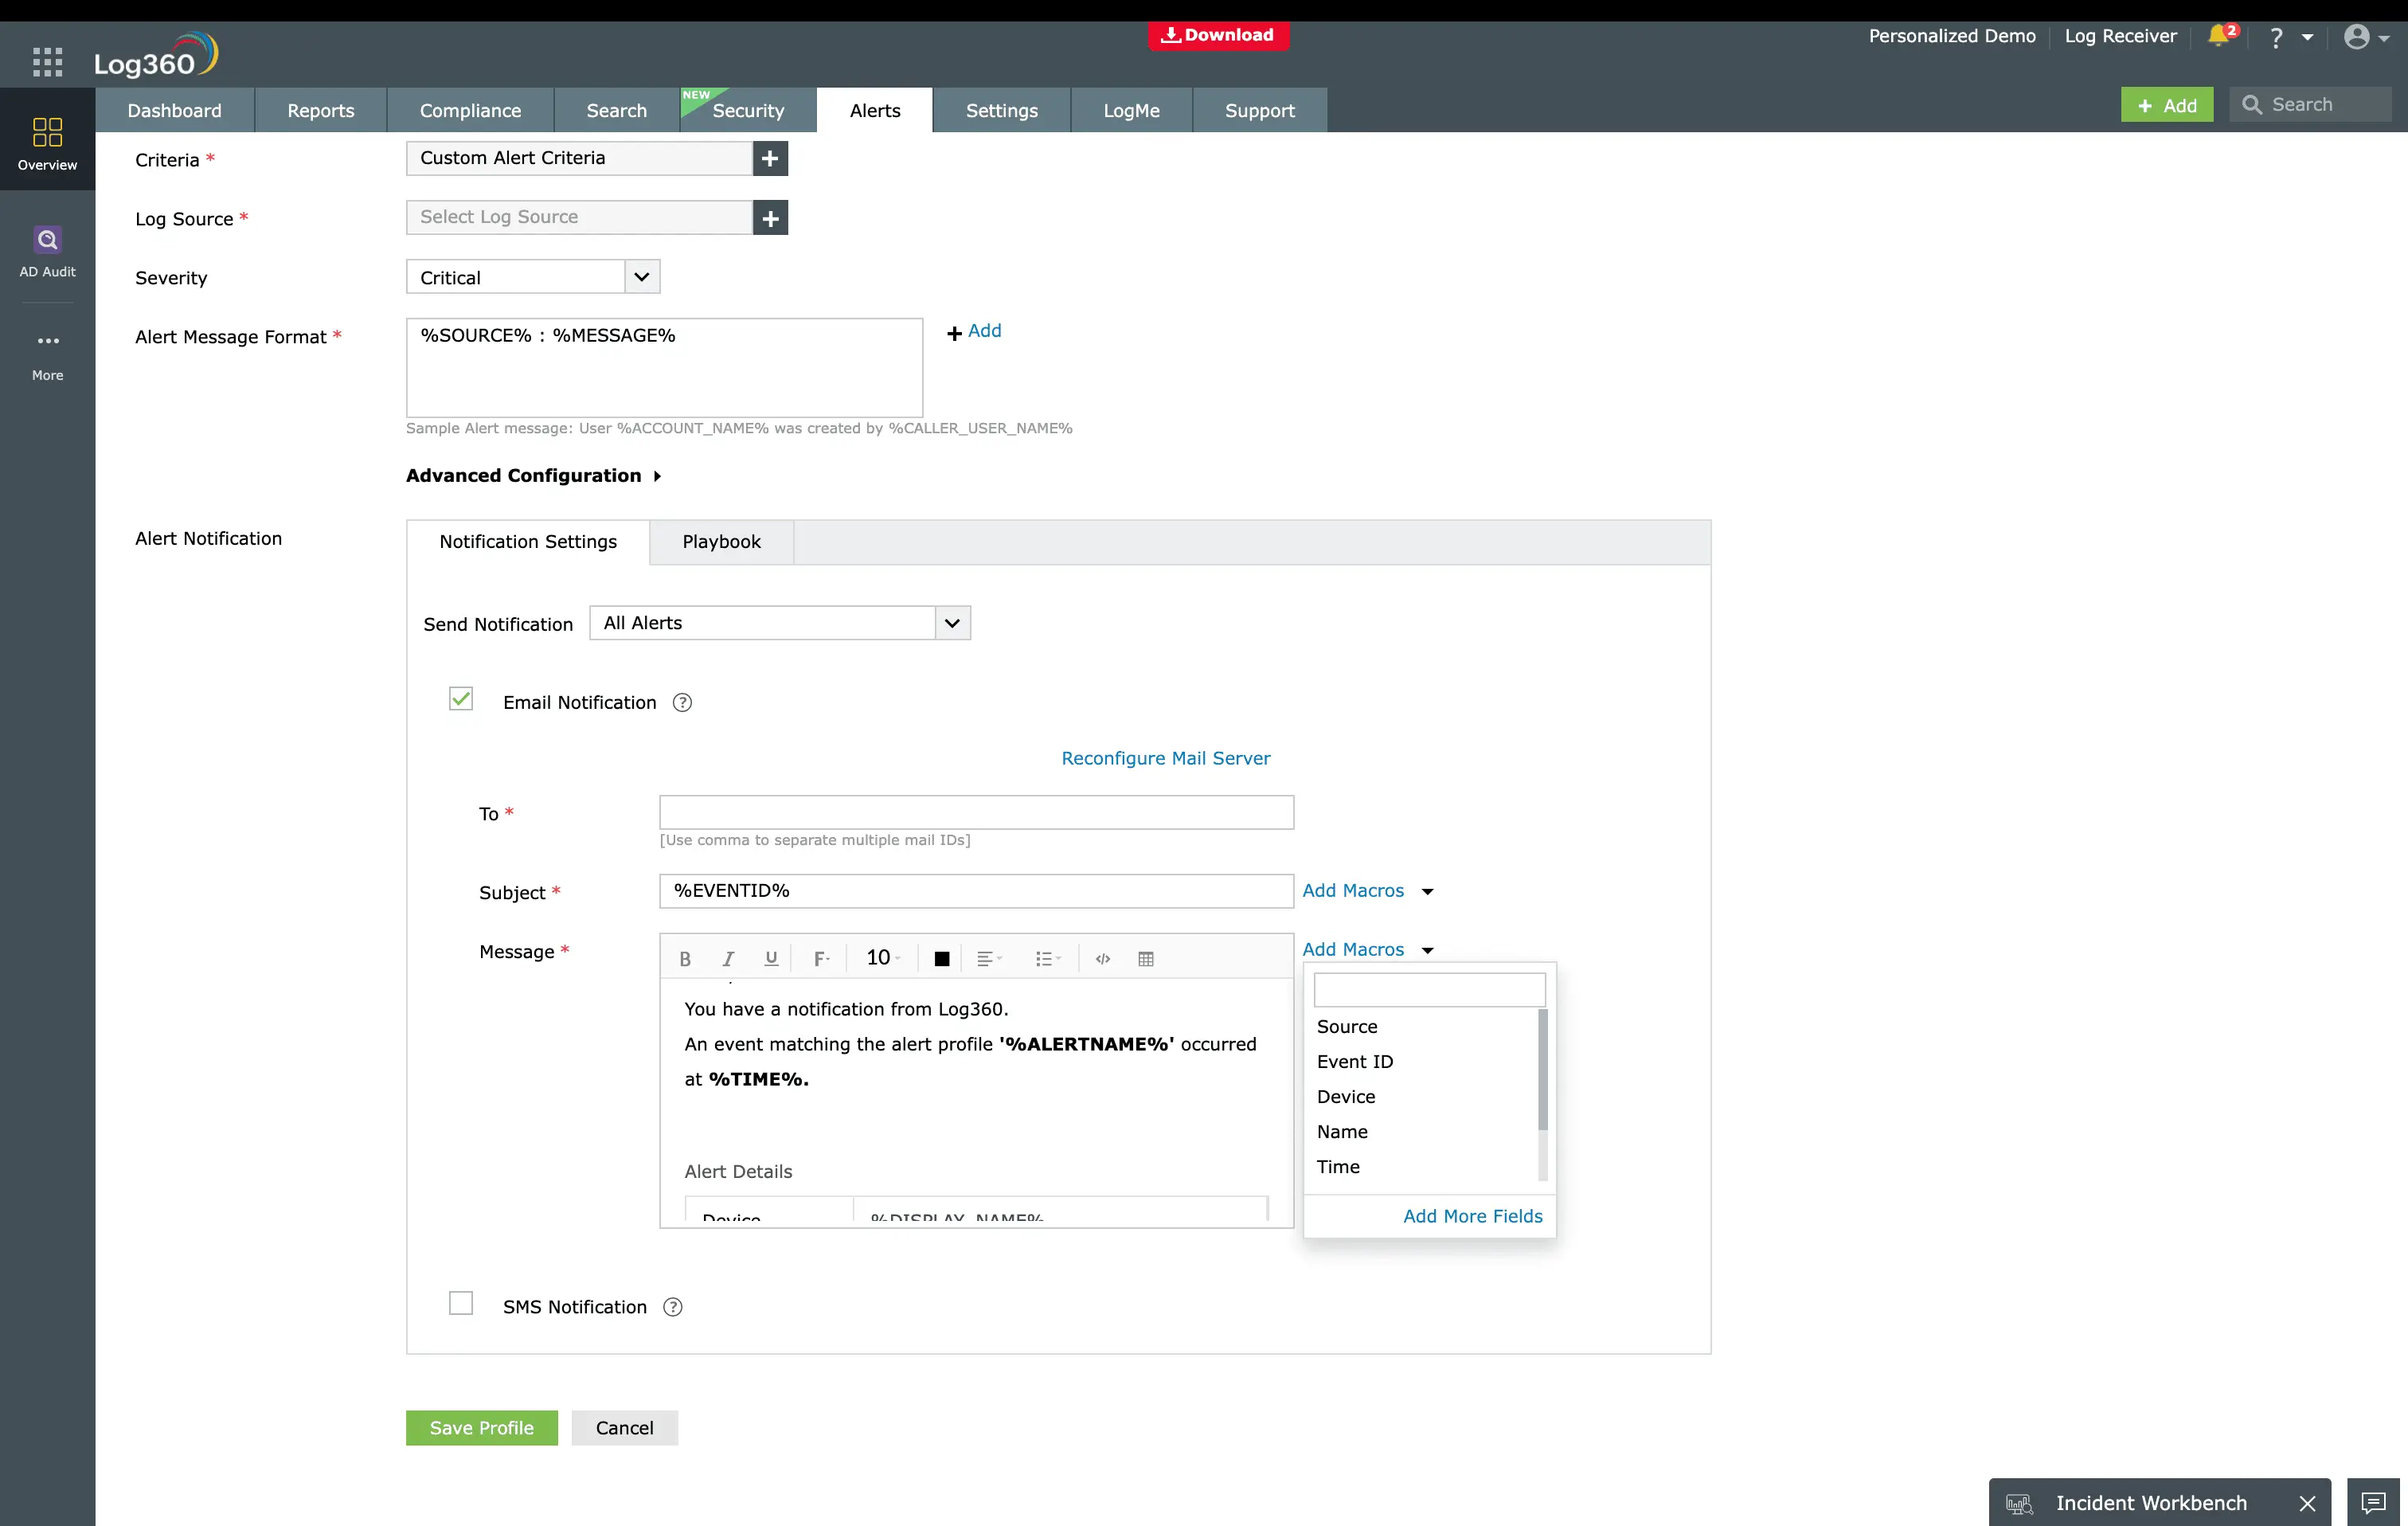Click Save Profile button
This screenshot has width=2408, height=1526.
481,1428
